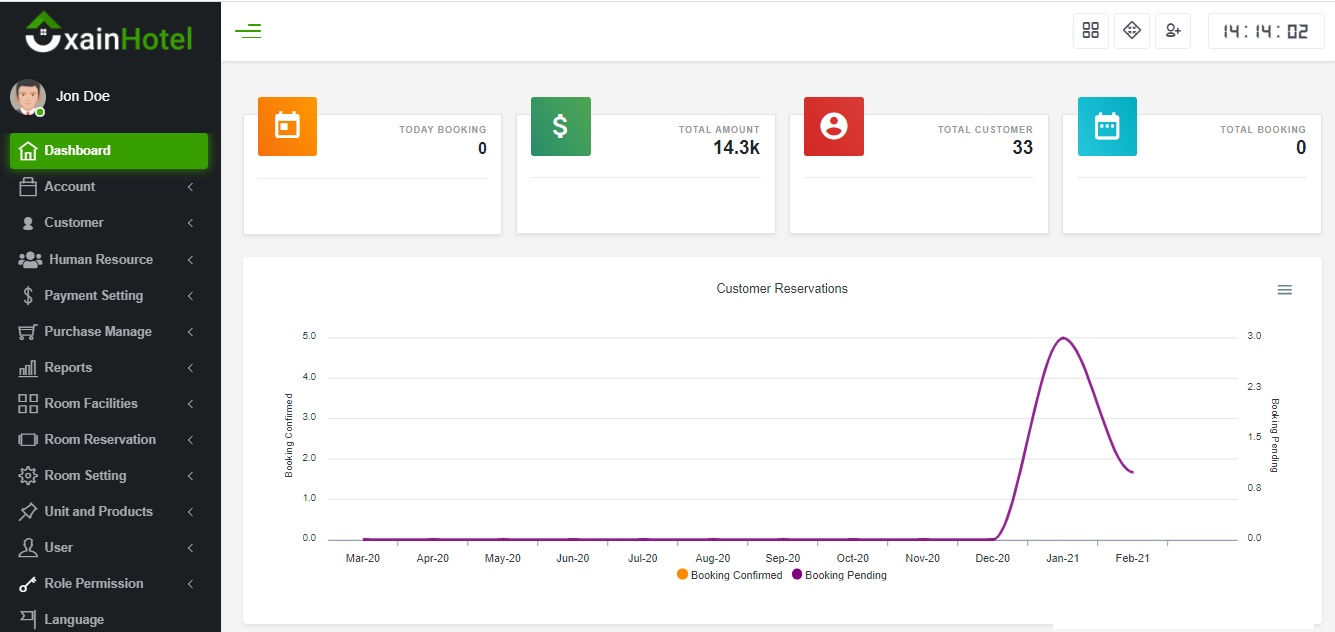The height and width of the screenshot is (632, 1335).
Task: Open the chart hamburger menu icon
Action: pos(1284,290)
